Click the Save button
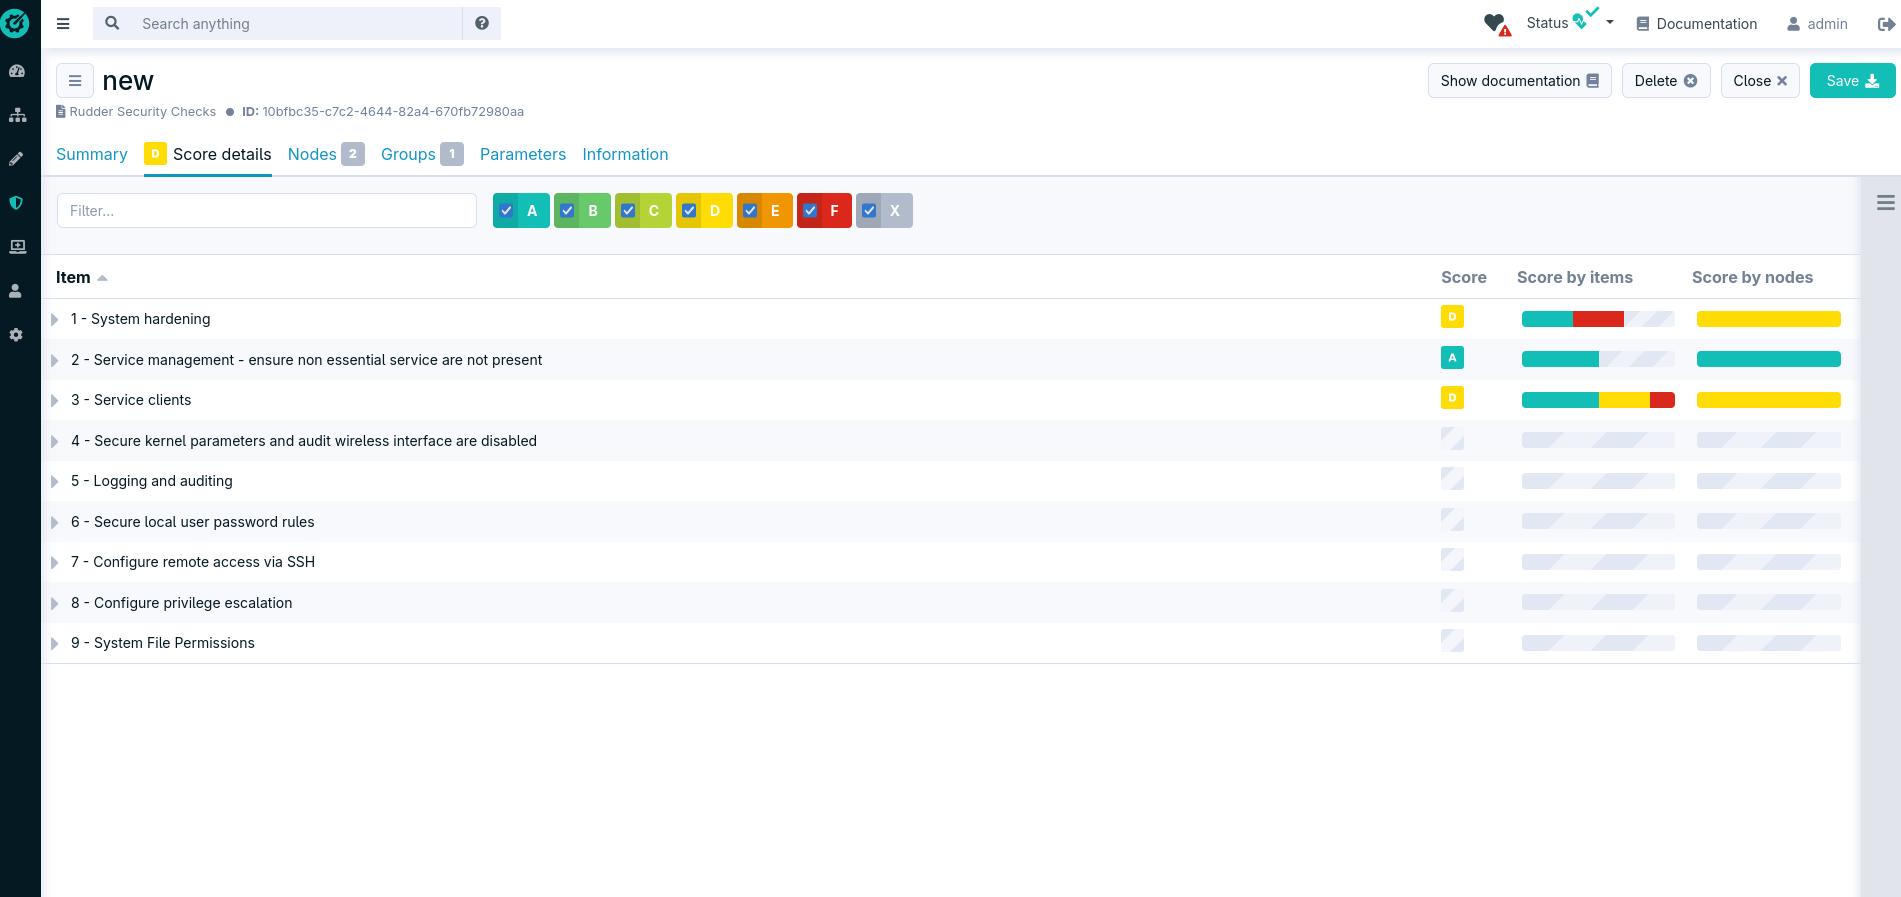1901x897 pixels. tap(1852, 81)
